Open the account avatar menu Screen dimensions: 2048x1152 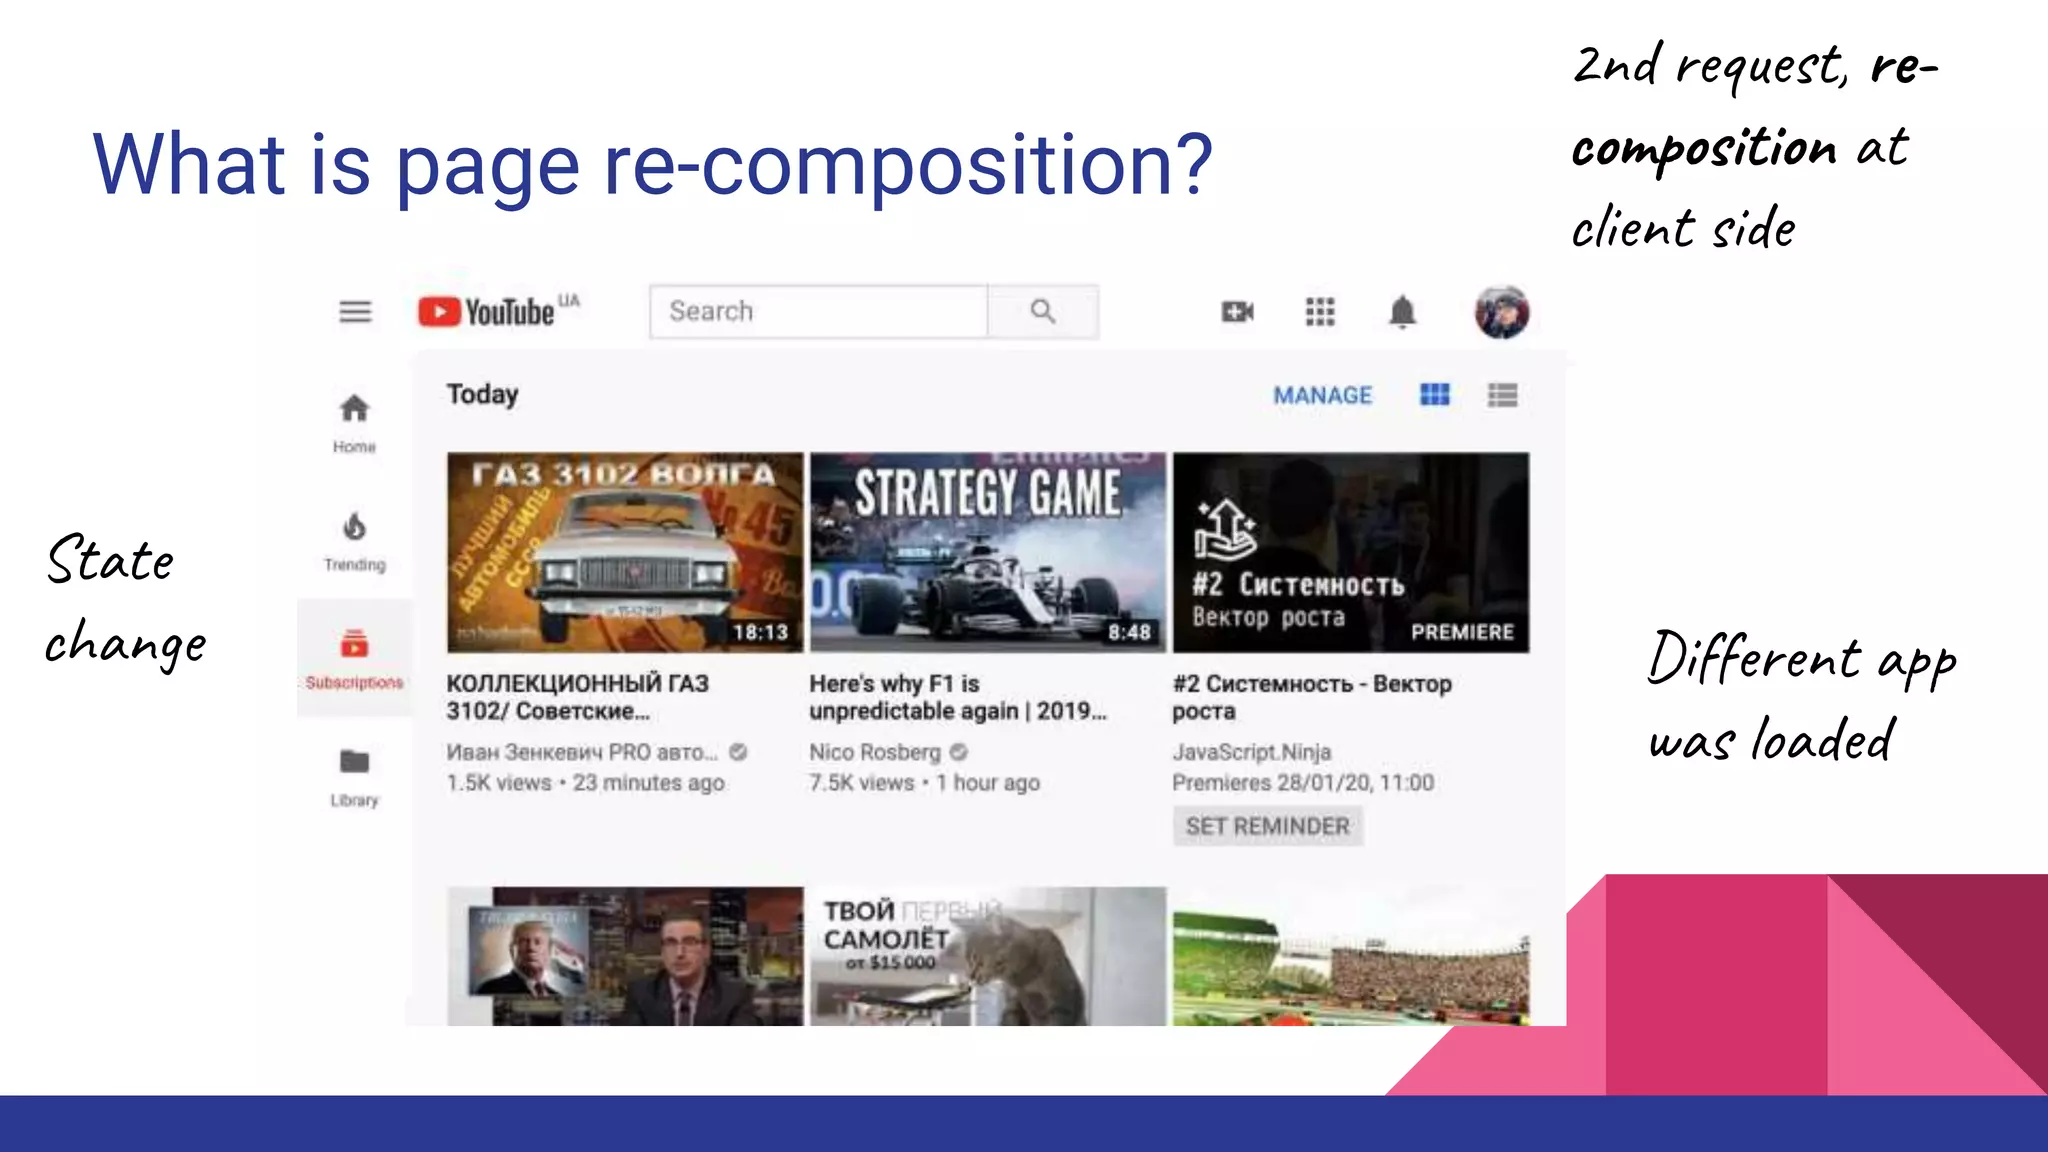pyautogui.click(x=1501, y=312)
